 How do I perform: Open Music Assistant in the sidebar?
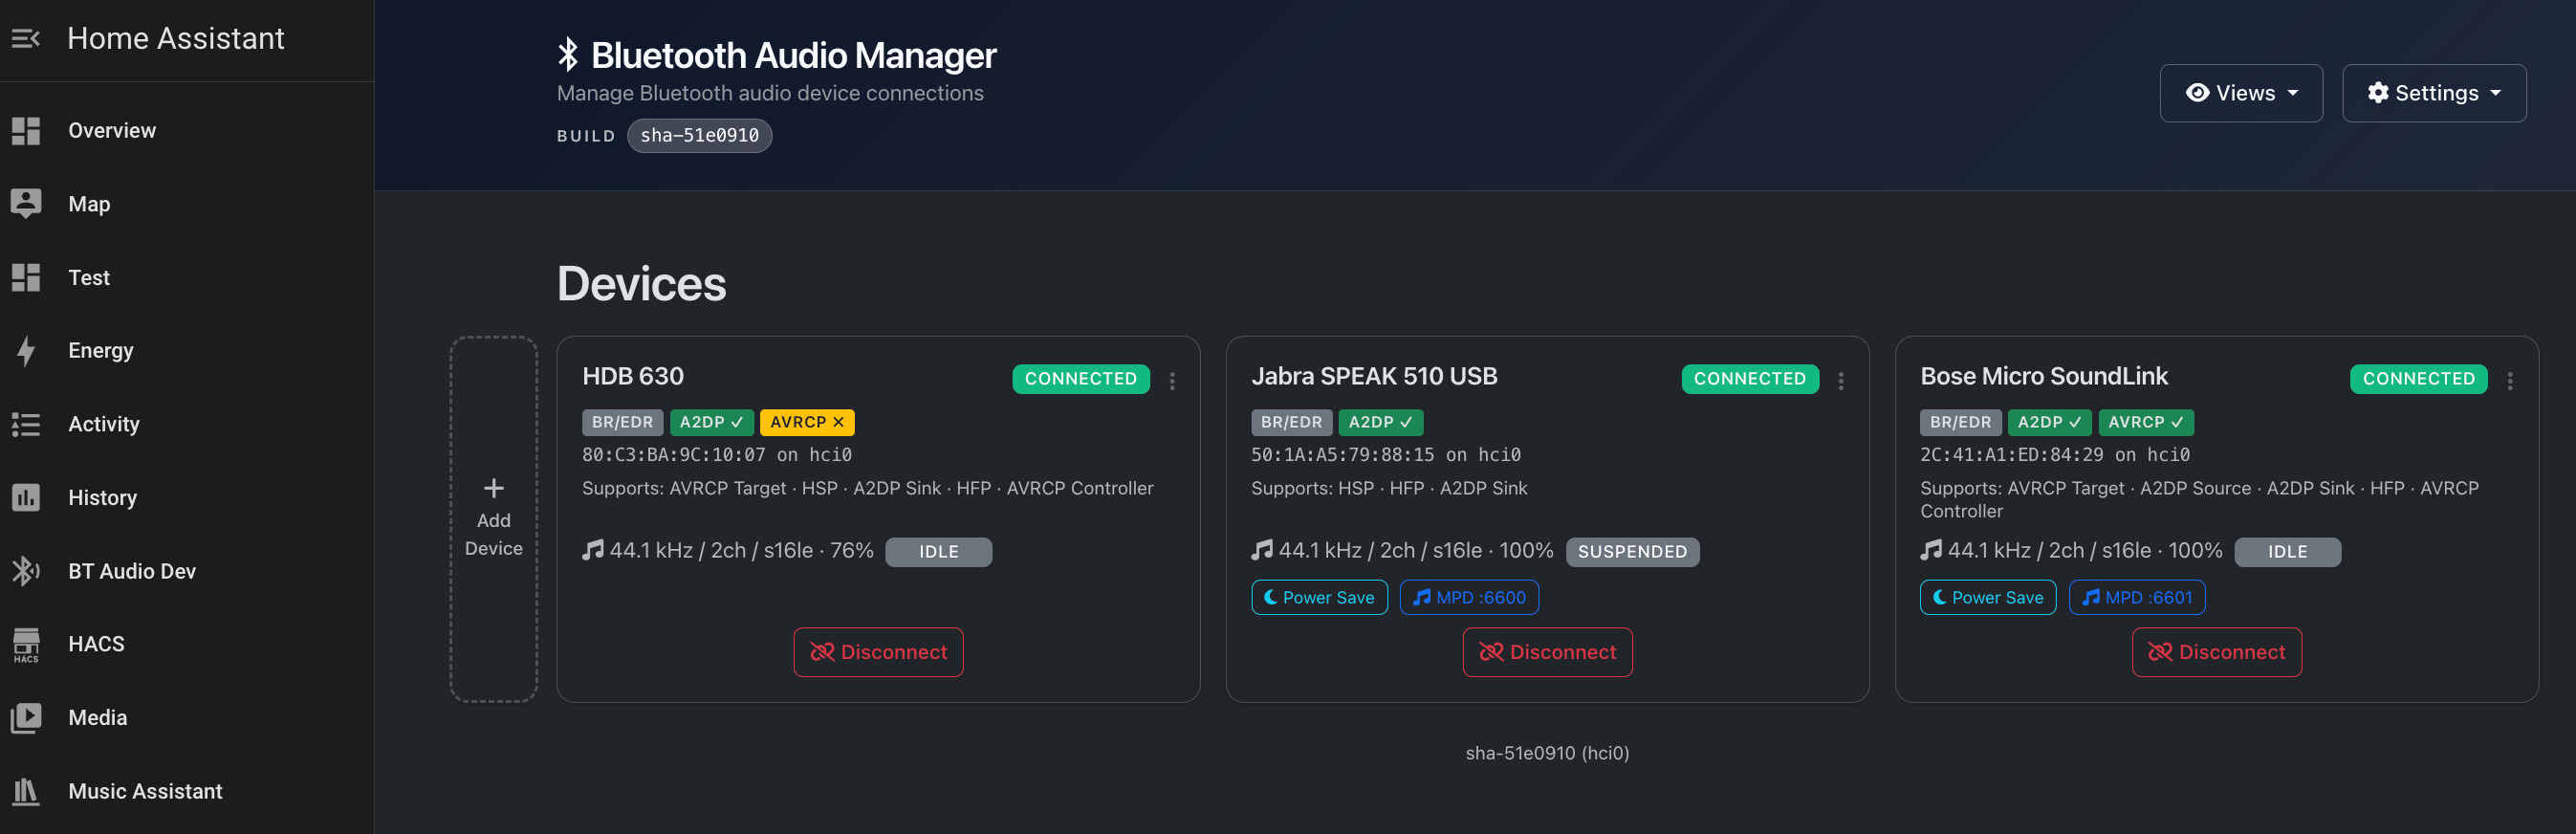tap(187, 792)
